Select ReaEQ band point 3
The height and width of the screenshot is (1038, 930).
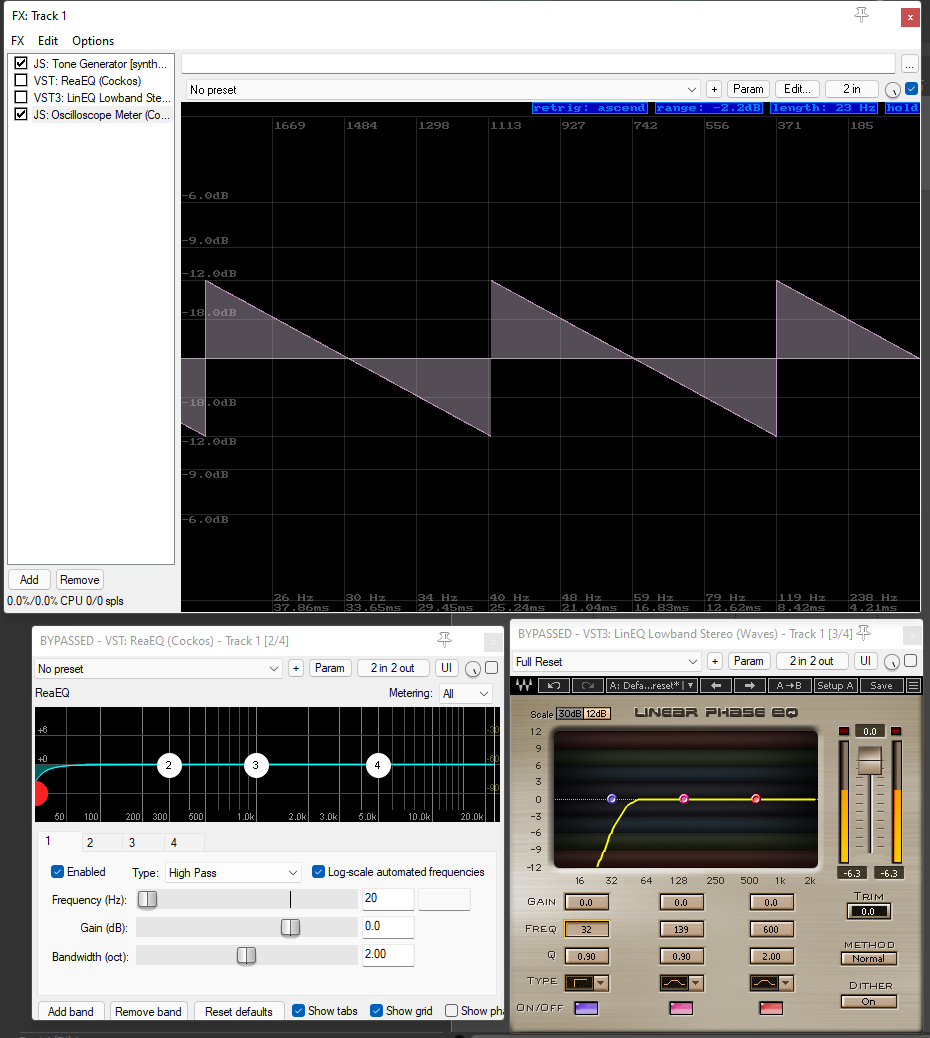click(x=256, y=765)
